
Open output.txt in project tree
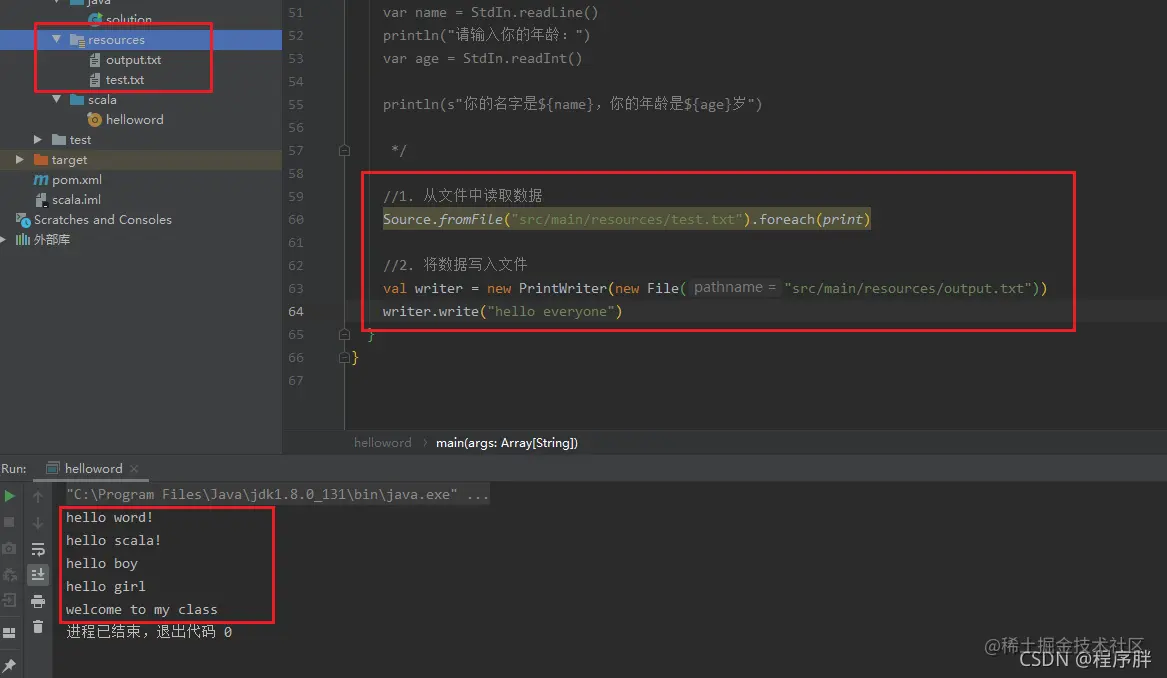point(133,60)
